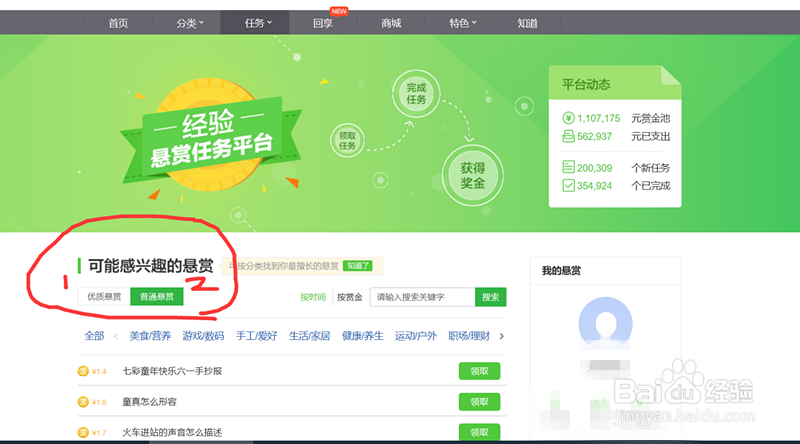This screenshot has width=800, height=444.
Task: Select the 美食/营养 category
Action: pyautogui.click(x=150, y=336)
